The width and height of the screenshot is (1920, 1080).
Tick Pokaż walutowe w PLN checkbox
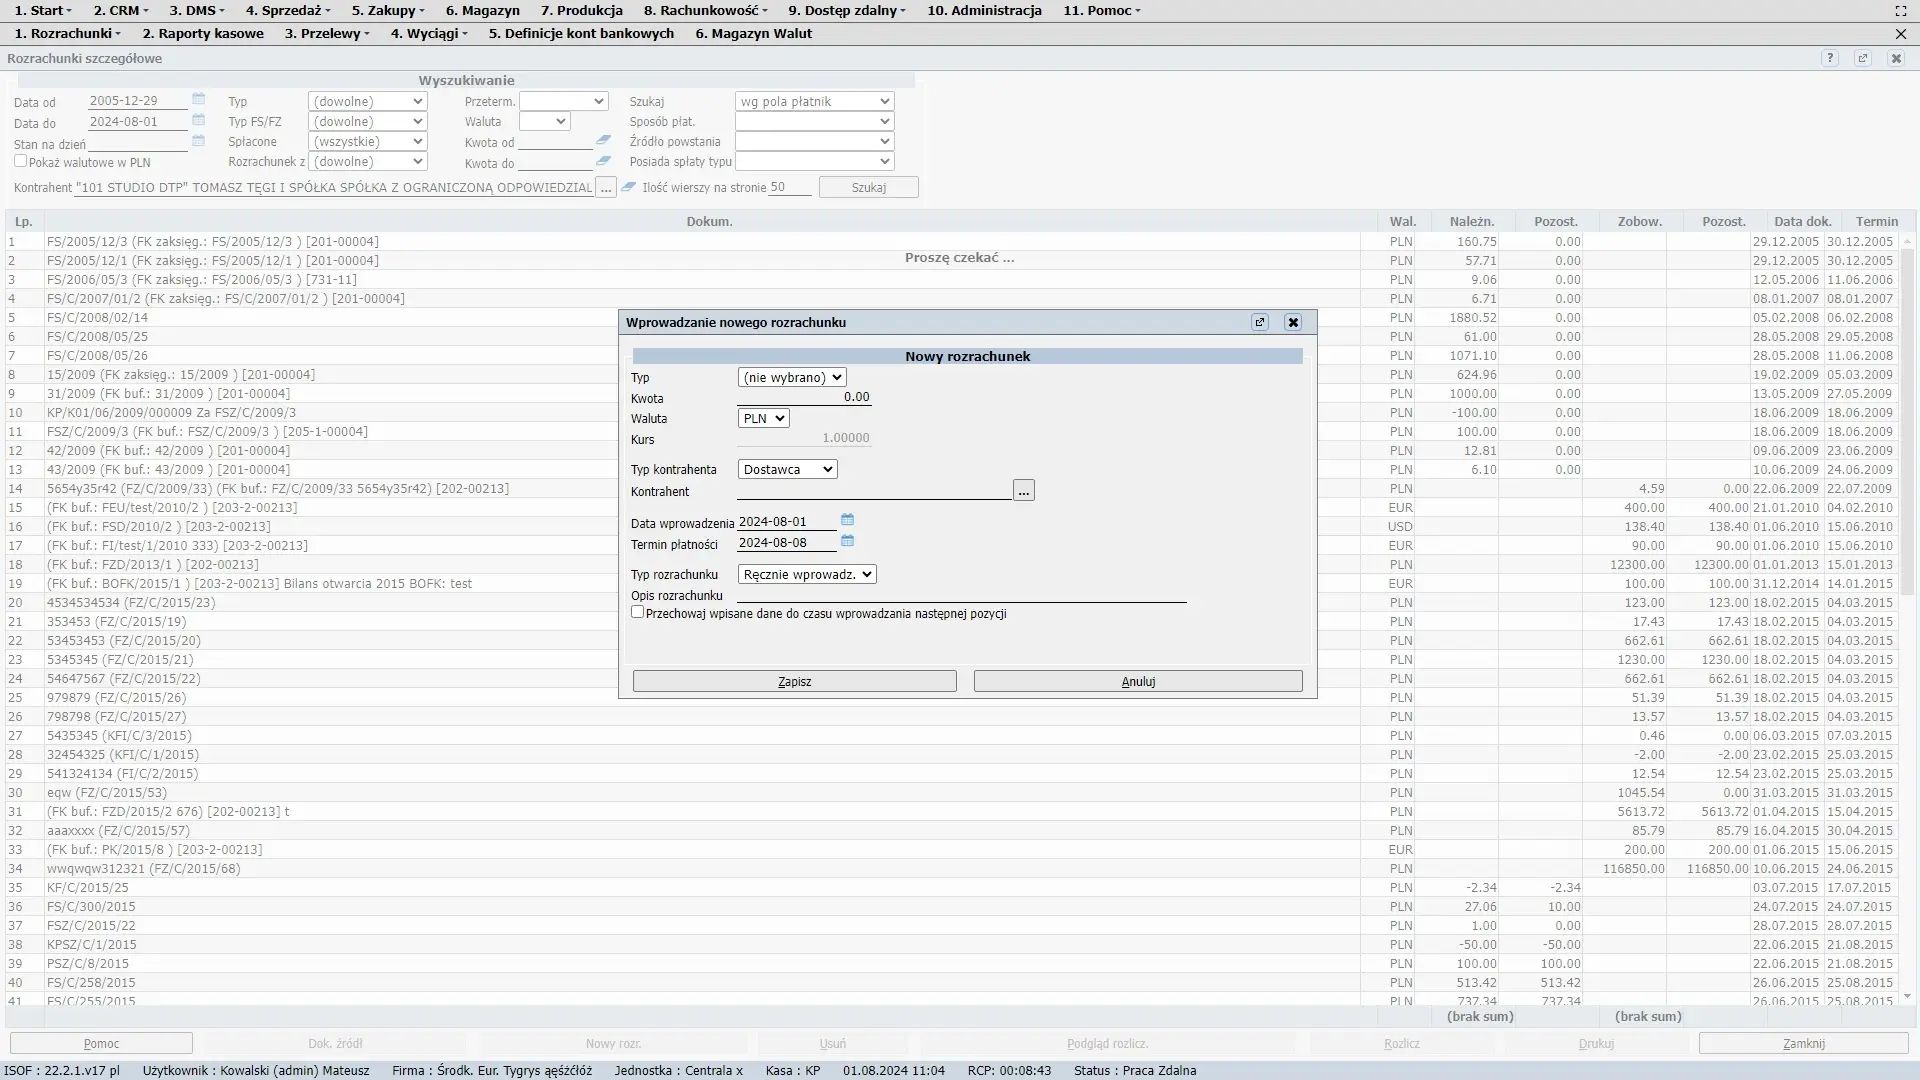tap(20, 161)
